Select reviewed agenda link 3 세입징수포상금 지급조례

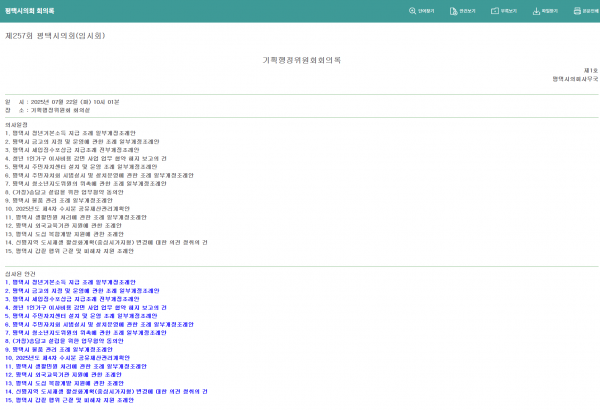pos(75,299)
